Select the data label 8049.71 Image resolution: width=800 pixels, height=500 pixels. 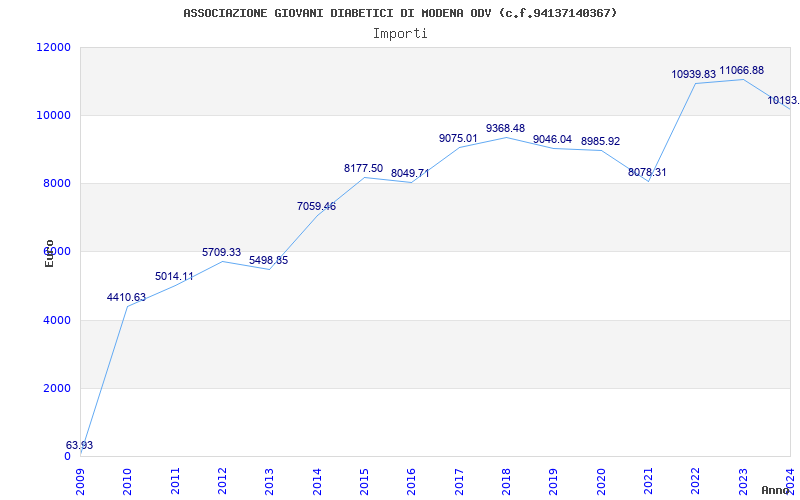click(410, 173)
